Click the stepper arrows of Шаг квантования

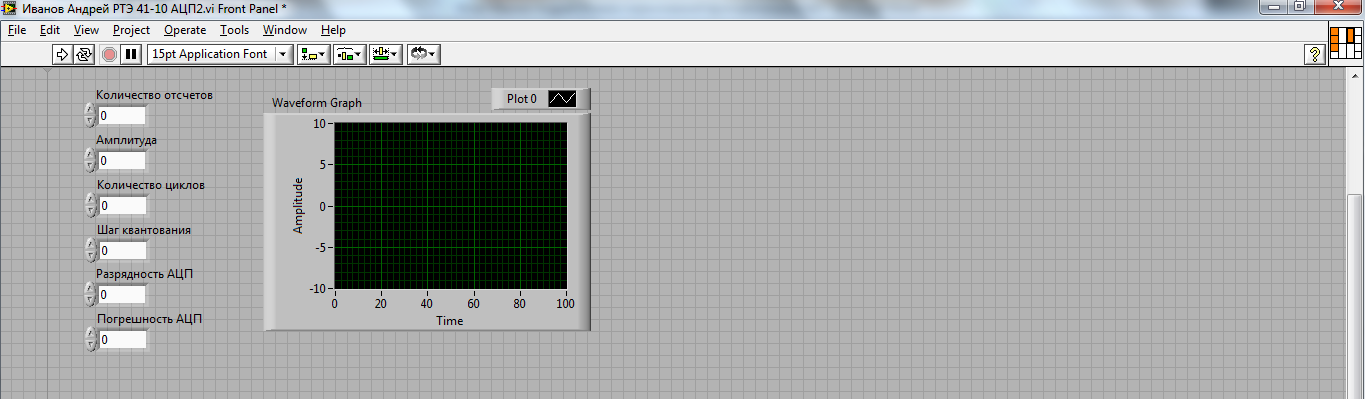[91, 251]
